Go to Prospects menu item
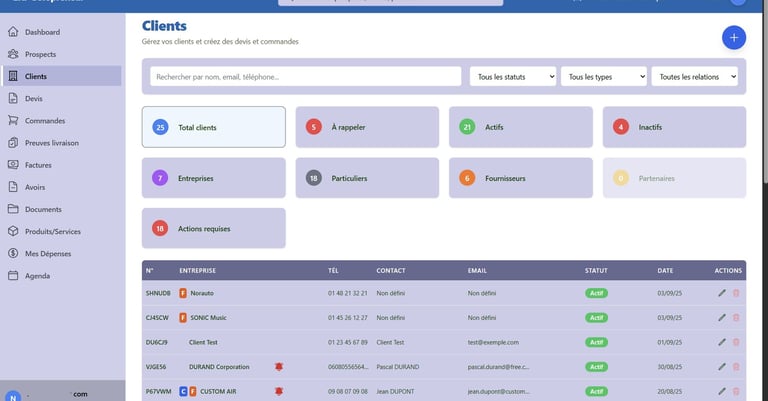The height and width of the screenshot is (401, 768). coord(62,54)
